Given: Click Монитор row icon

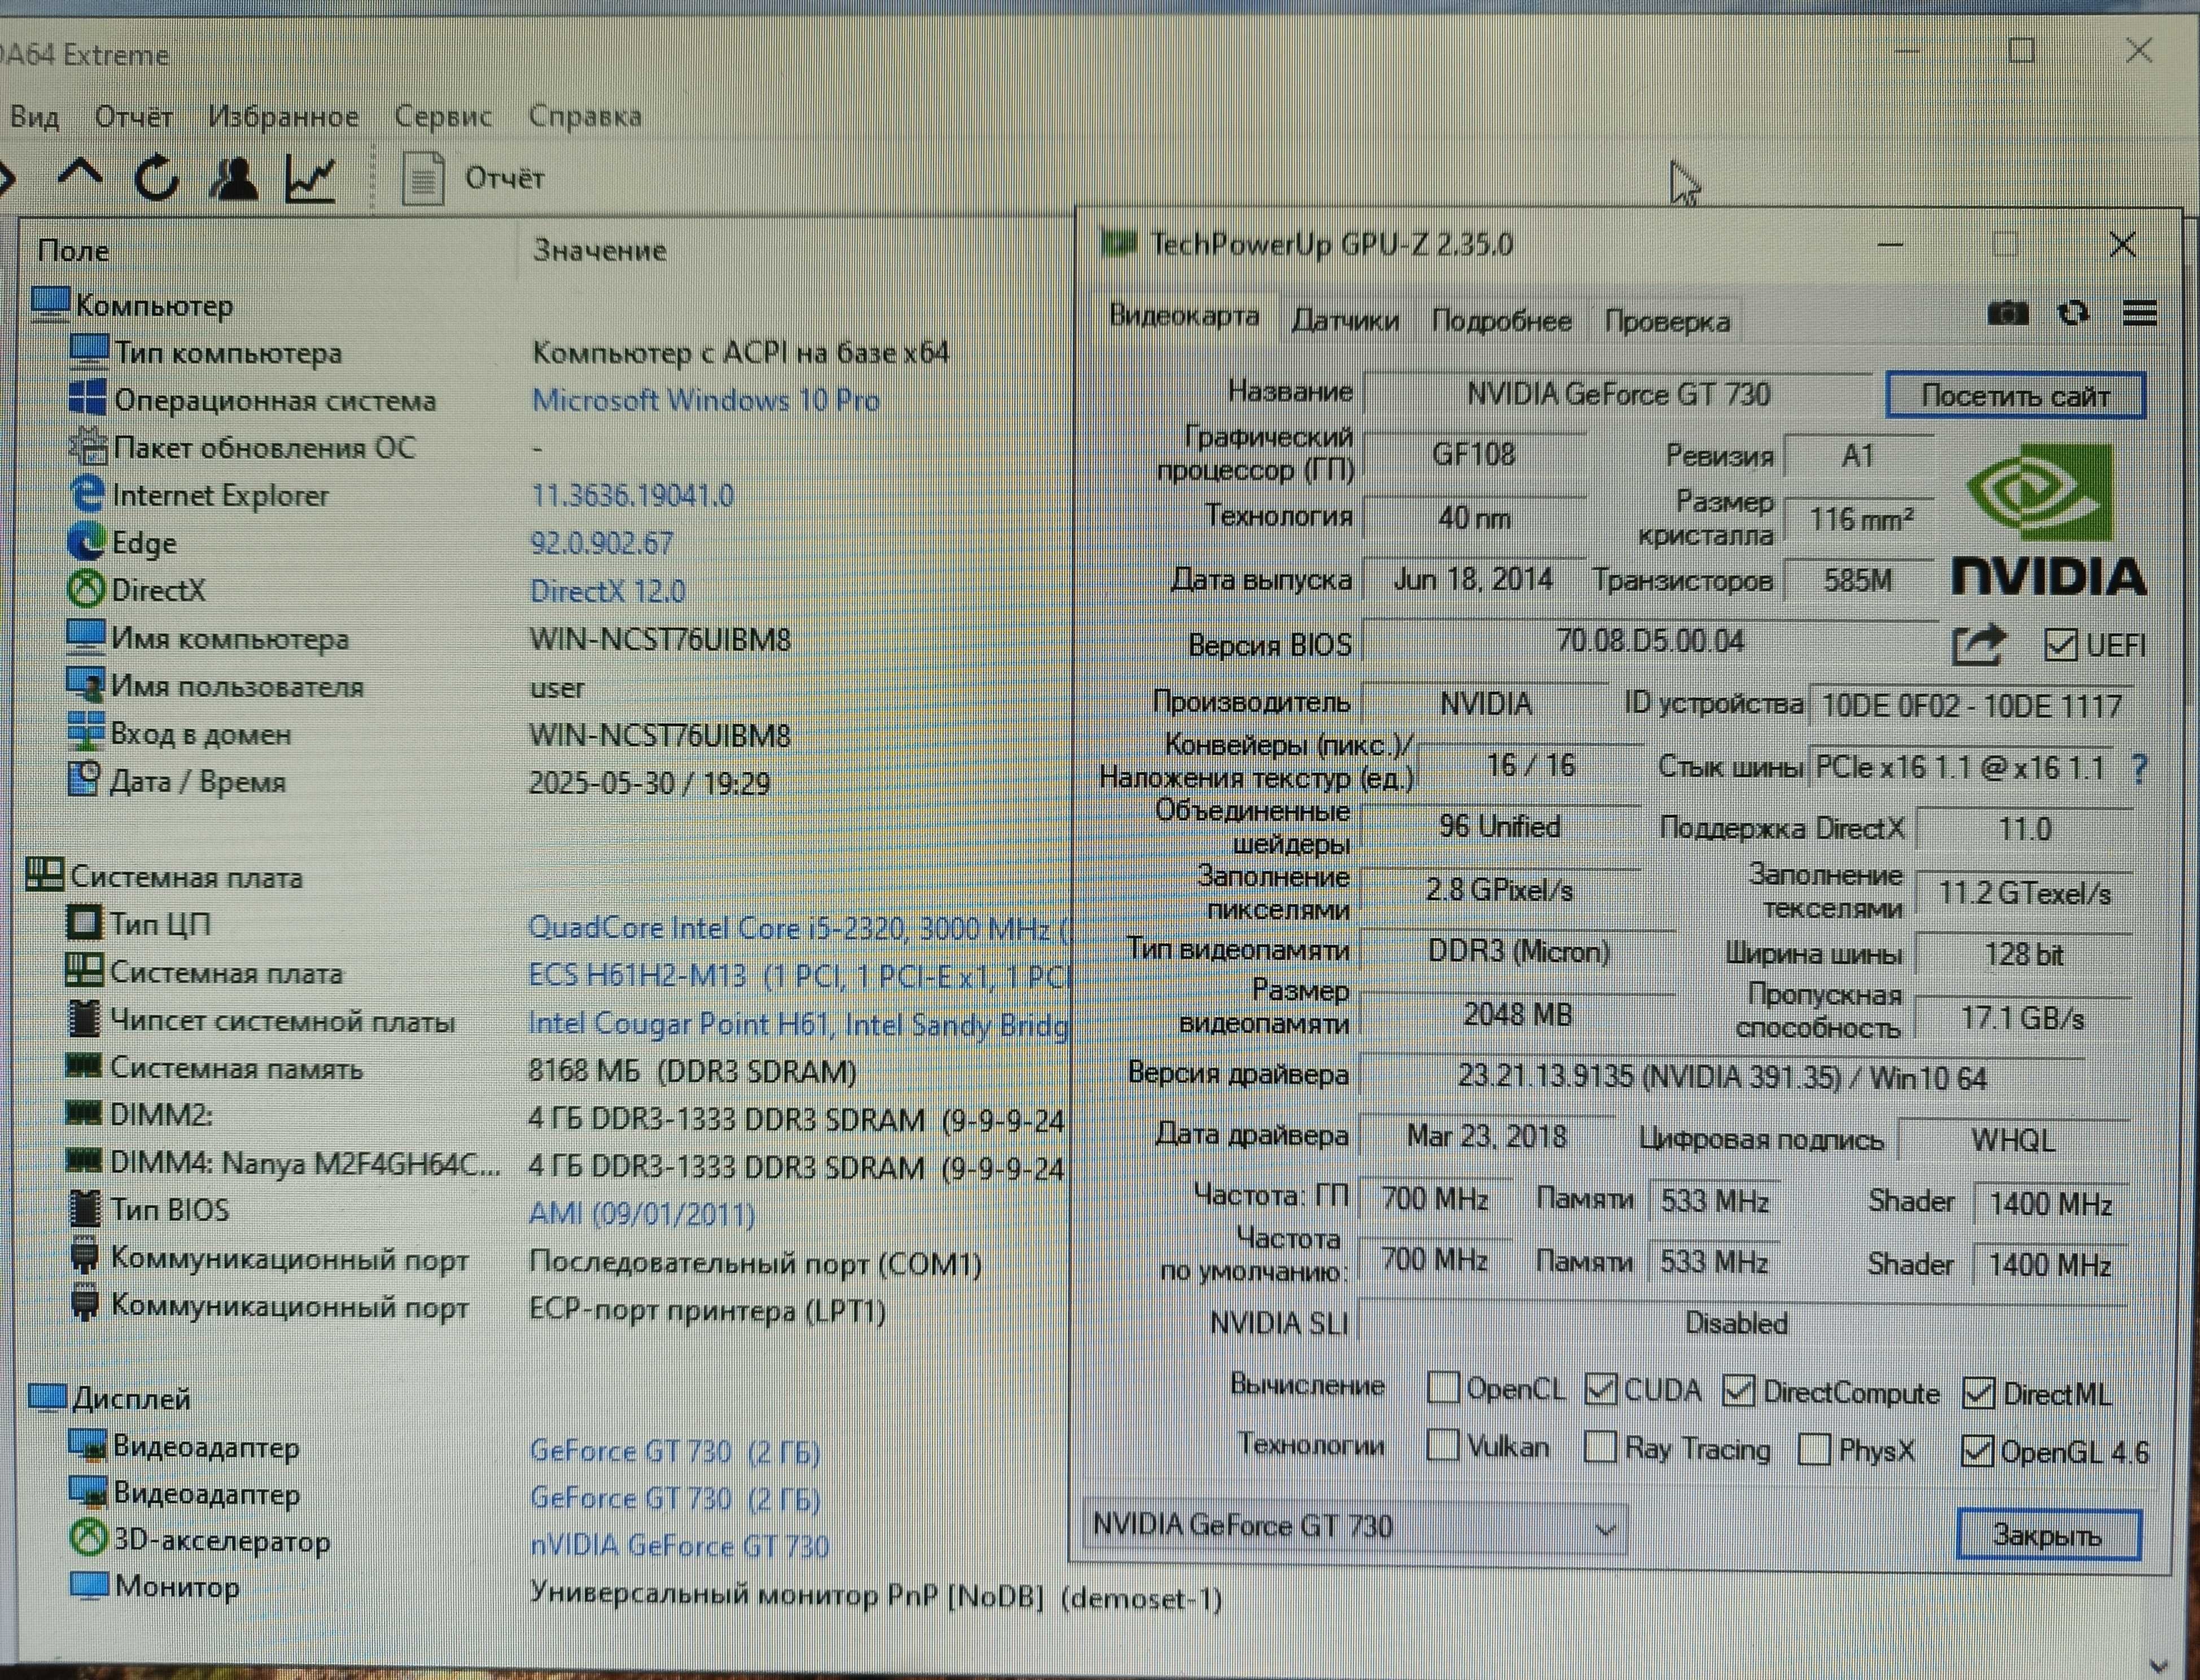Looking at the screenshot, I should point(89,1585).
